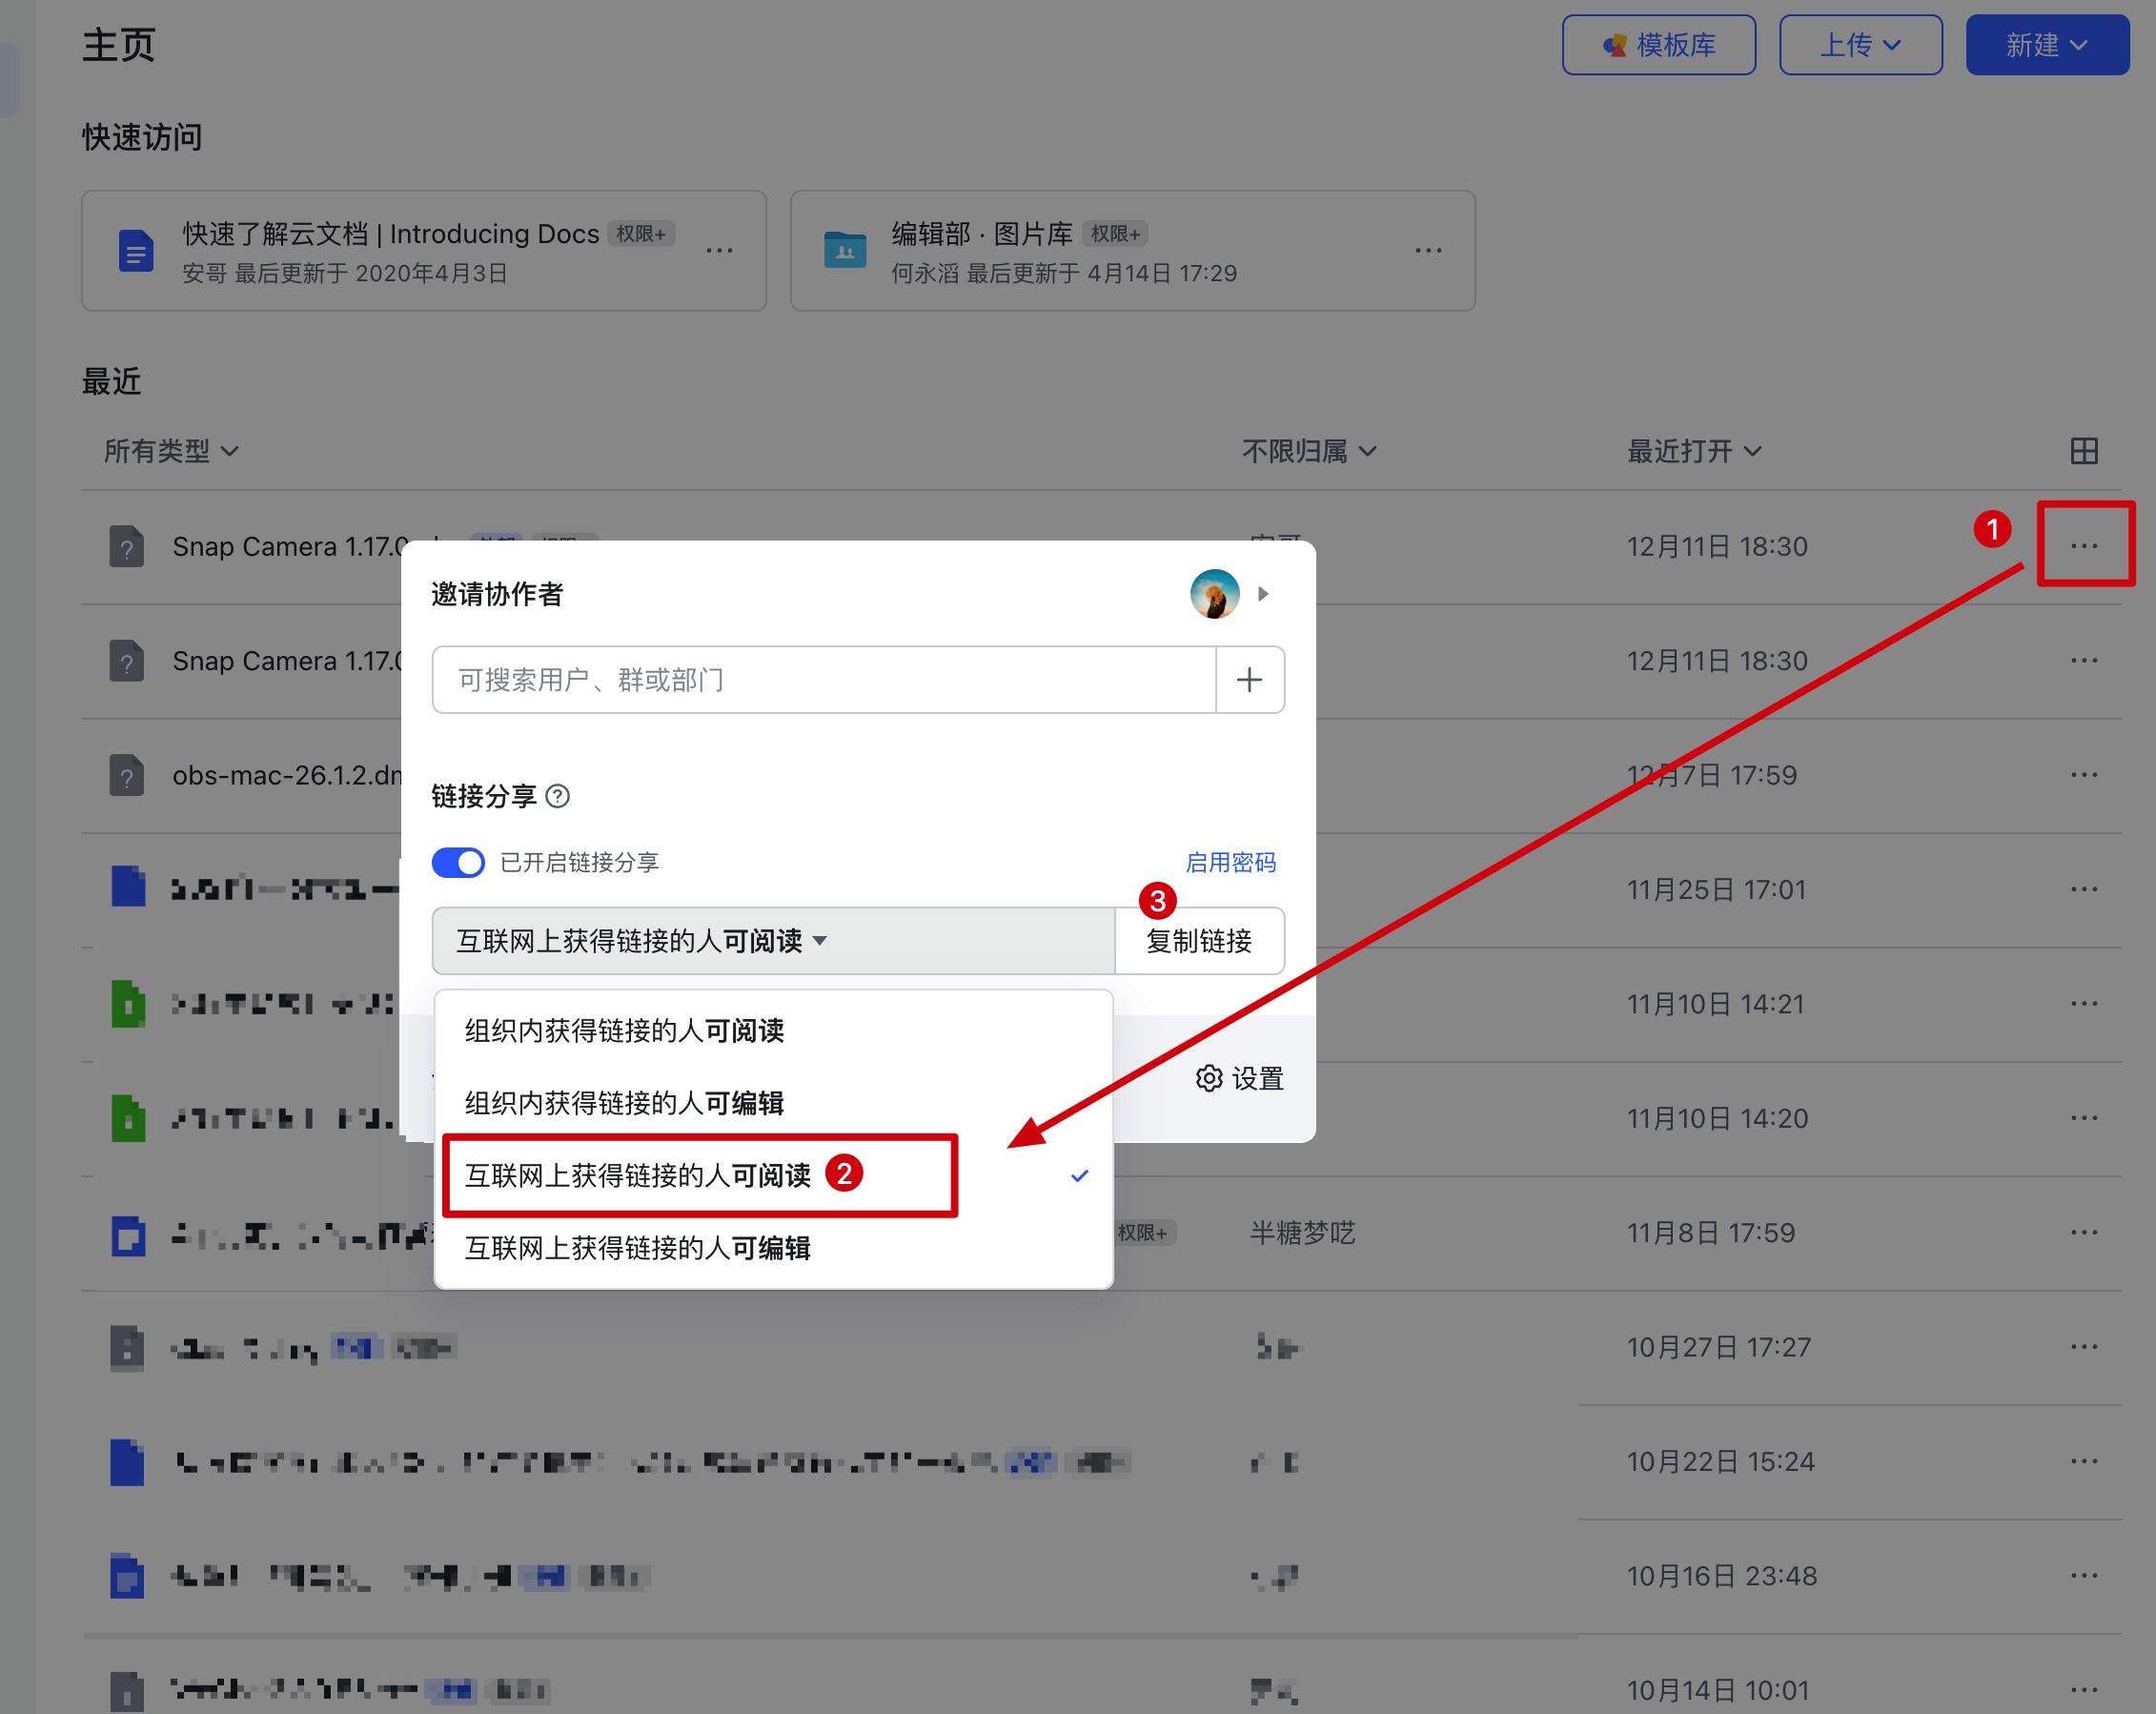This screenshot has width=2156, height=1714.
Task: Click the grid view layout icon
Action: [x=2083, y=451]
